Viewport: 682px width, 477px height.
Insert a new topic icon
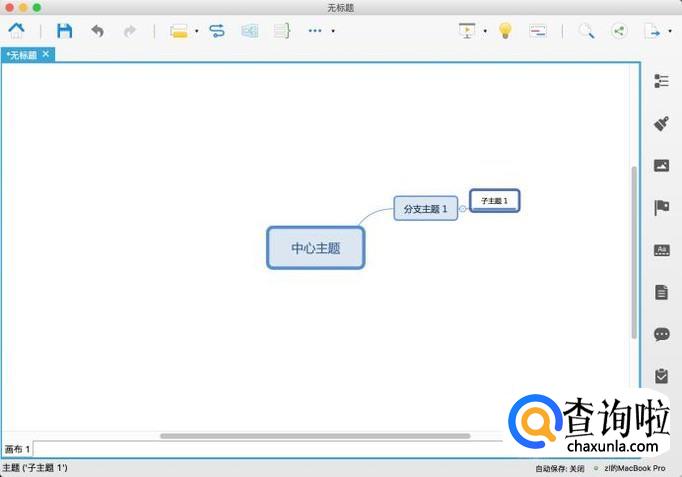point(179,31)
